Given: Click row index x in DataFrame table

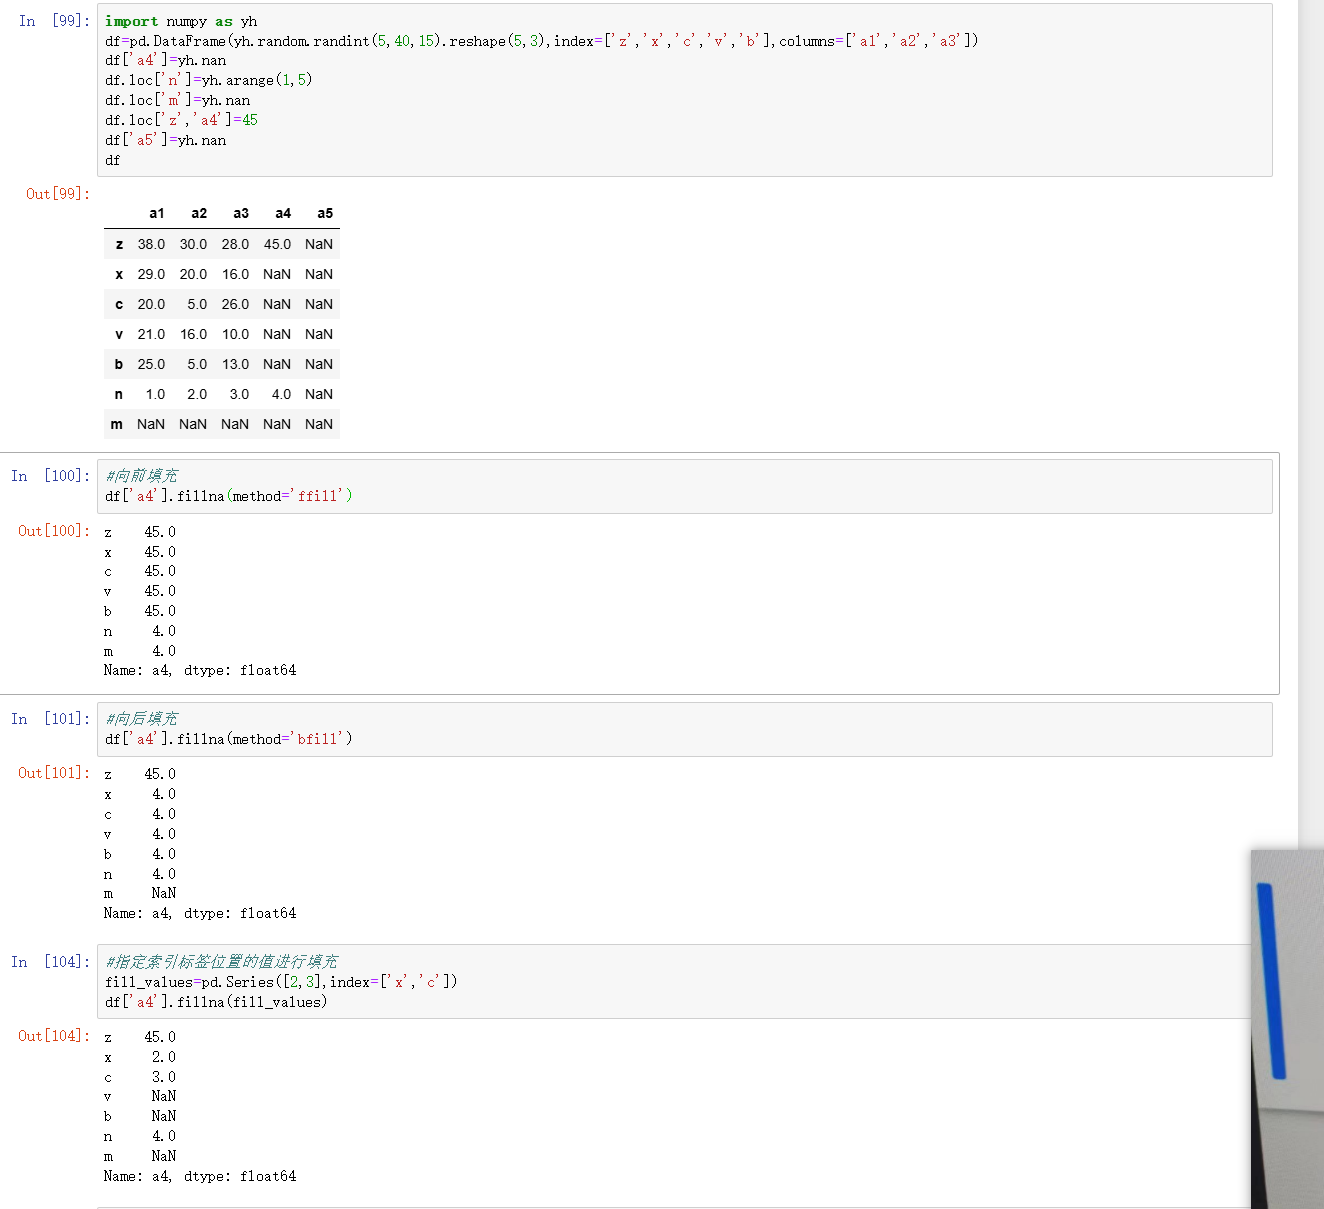Looking at the screenshot, I should tap(119, 274).
